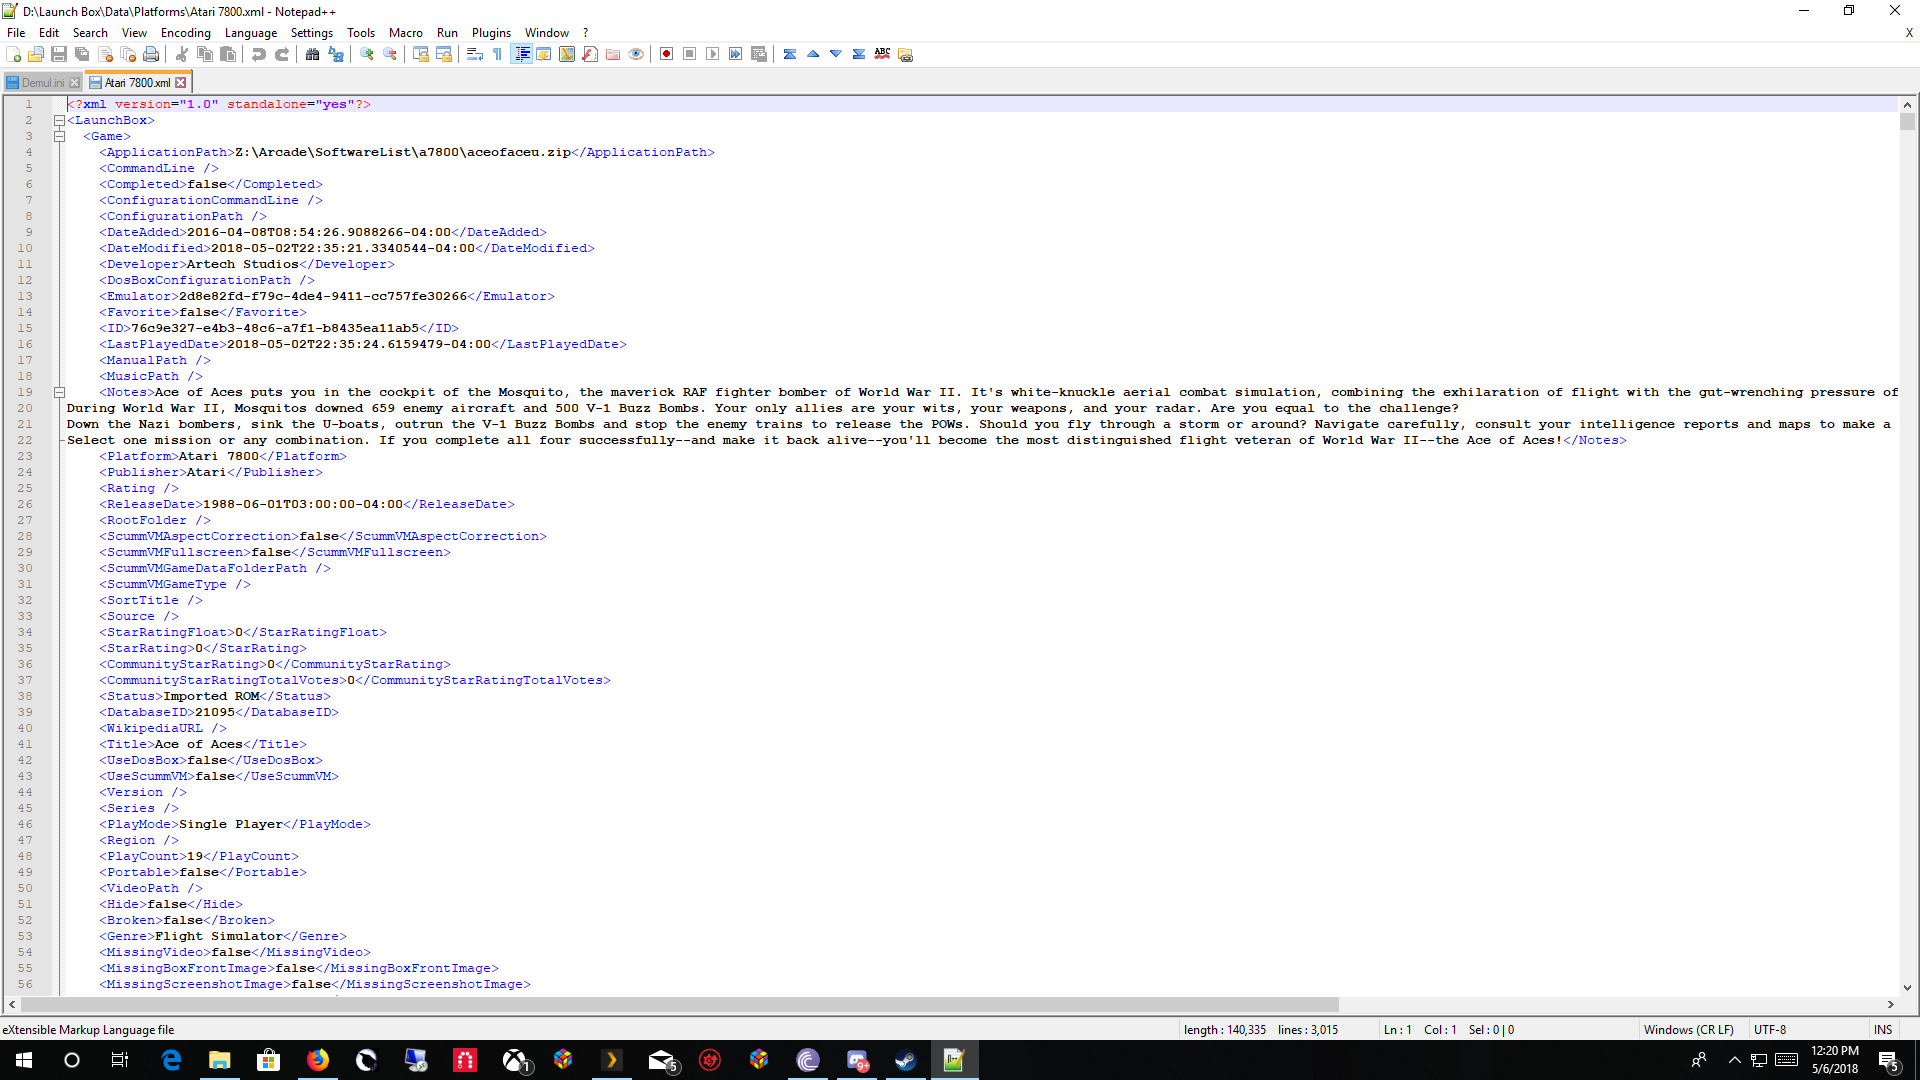This screenshot has height=1080, width=1920.
Task: Click the INS insert mode indicator
Action: click(1883, 1029)
